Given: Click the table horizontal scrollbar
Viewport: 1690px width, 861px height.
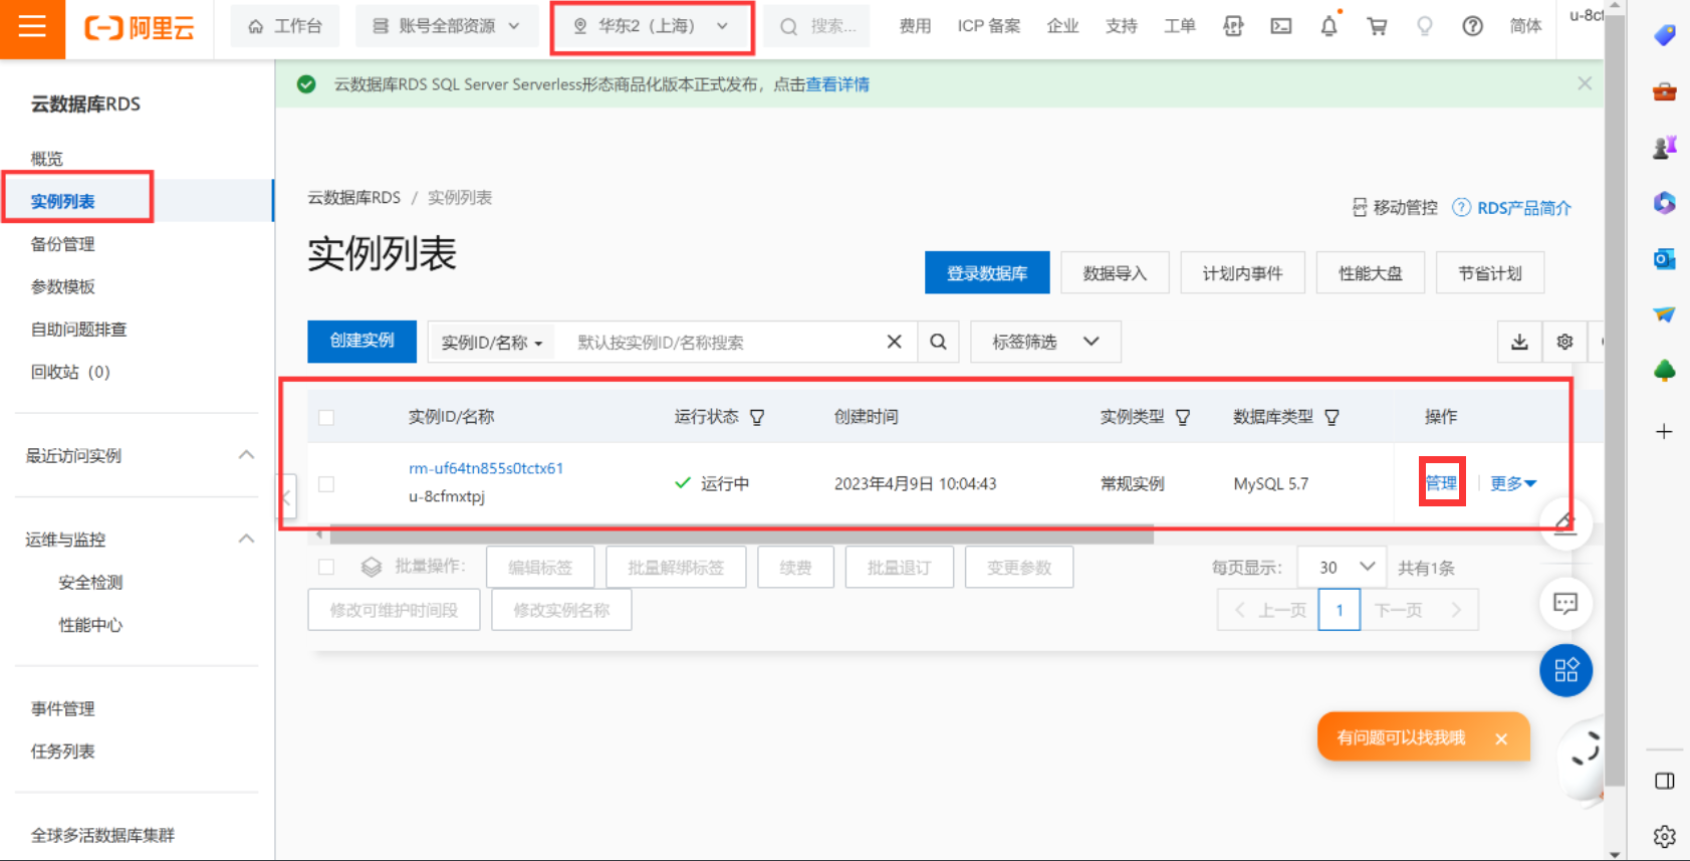Looking at the screenshot, I should point(741,536).
